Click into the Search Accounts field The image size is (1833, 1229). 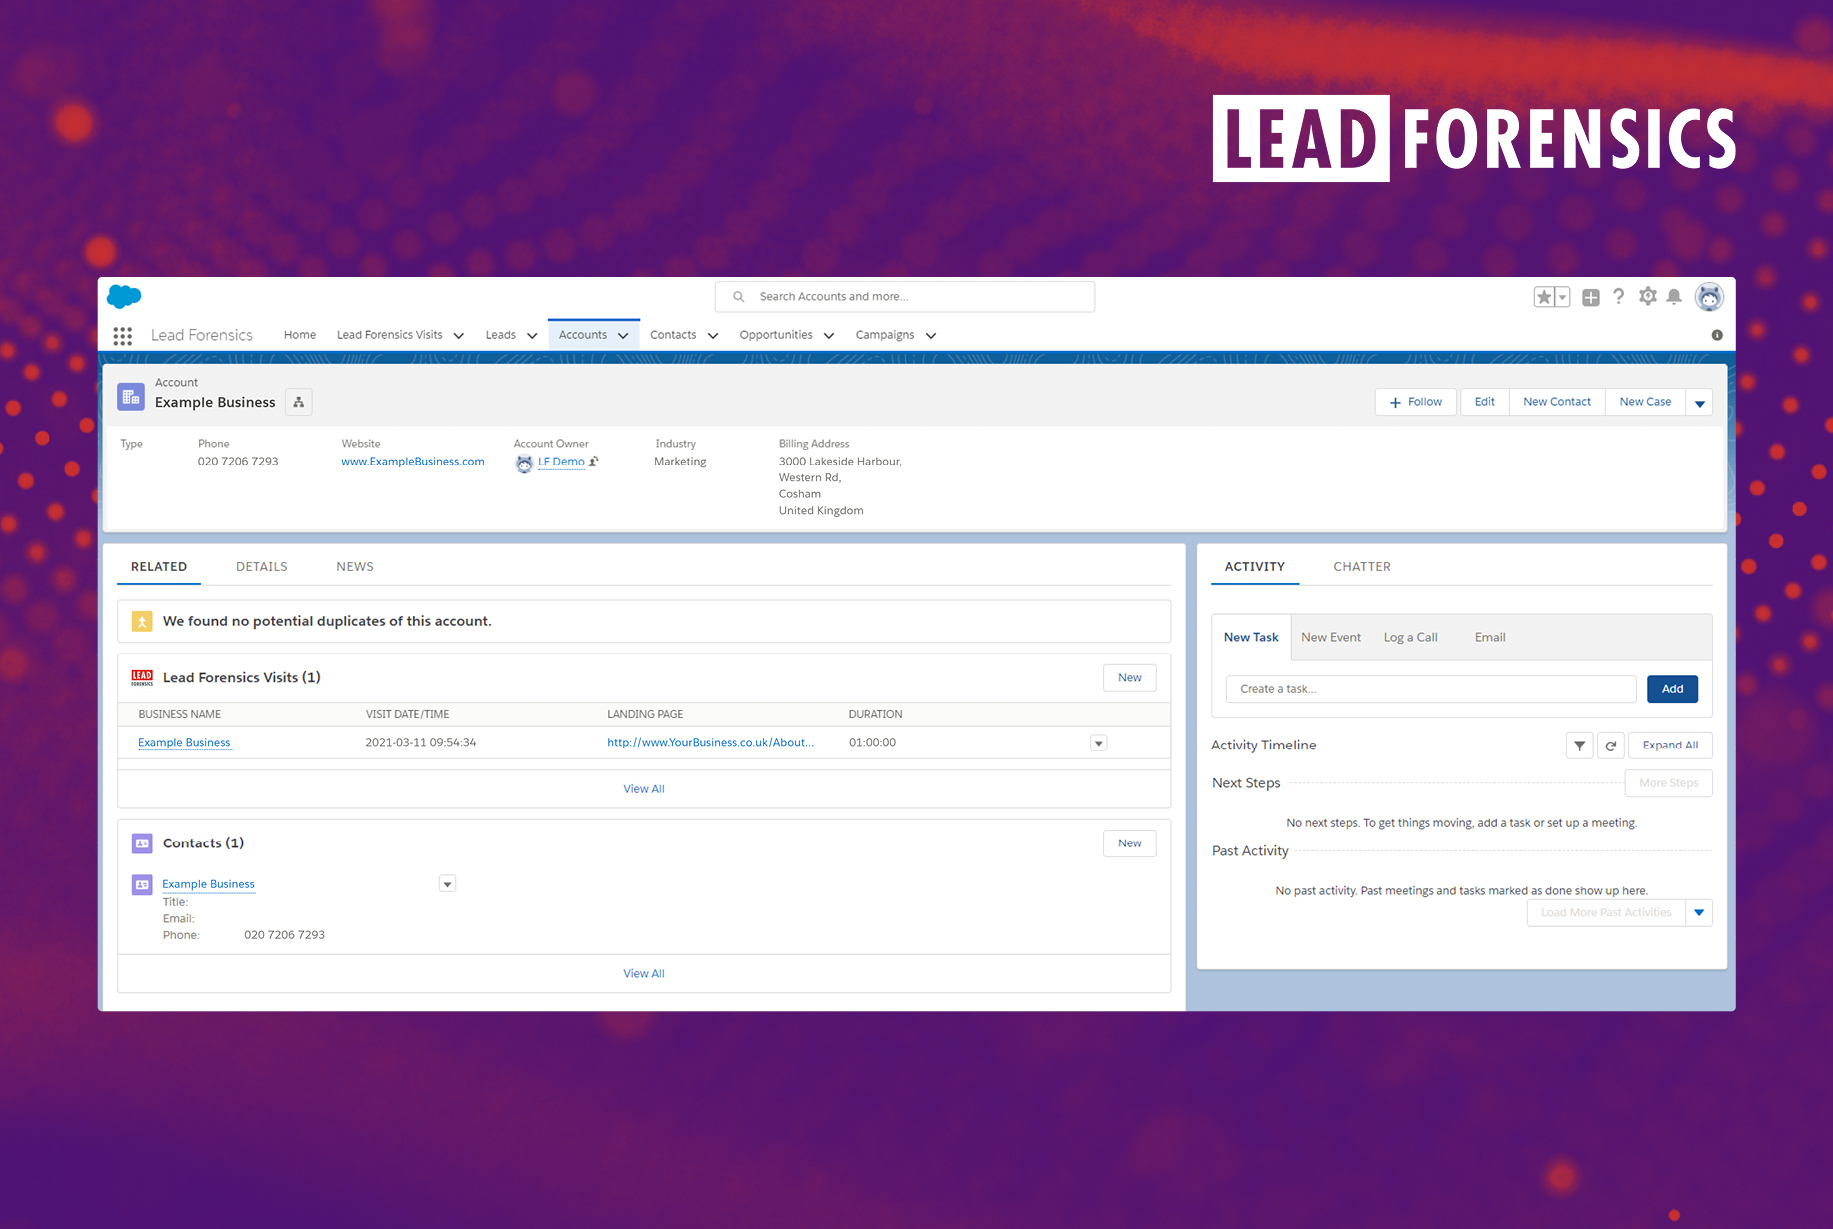(x=905, y=297)
